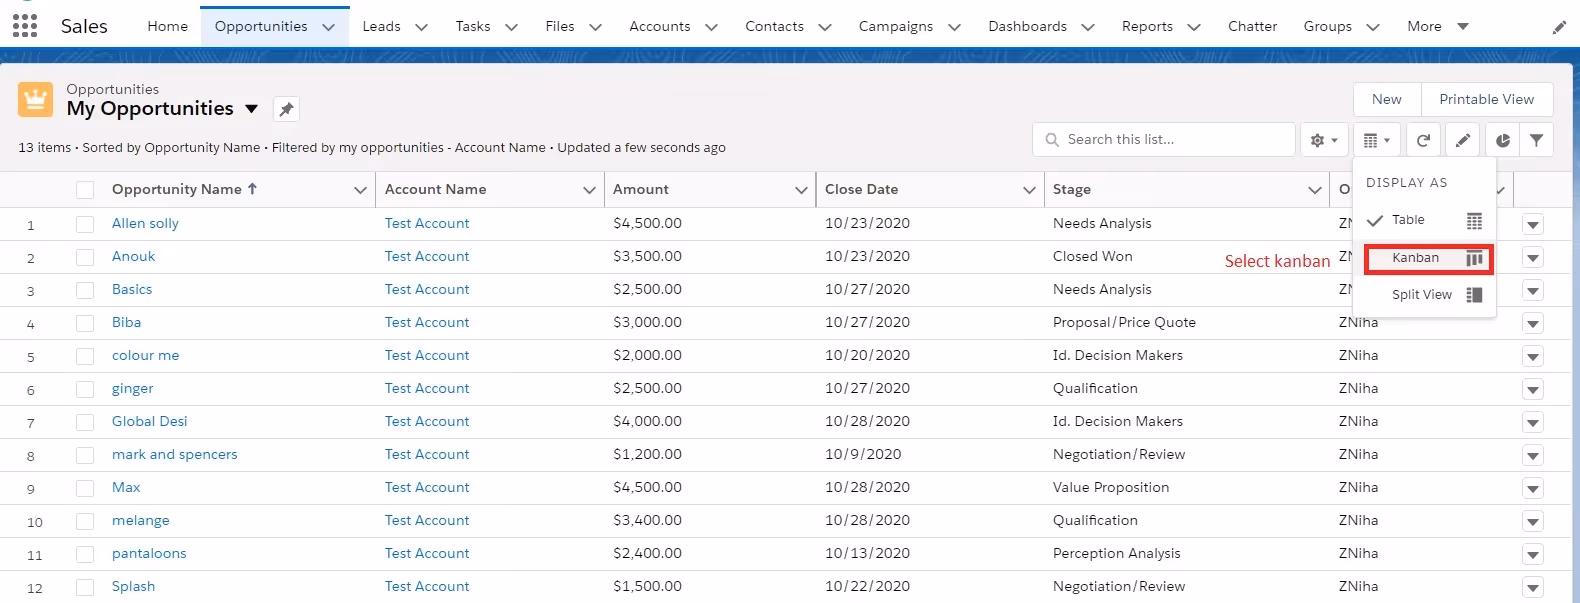Expand the Accounts tab chevron
This screenshot has width=1580, height=603.
coord(711,27)
